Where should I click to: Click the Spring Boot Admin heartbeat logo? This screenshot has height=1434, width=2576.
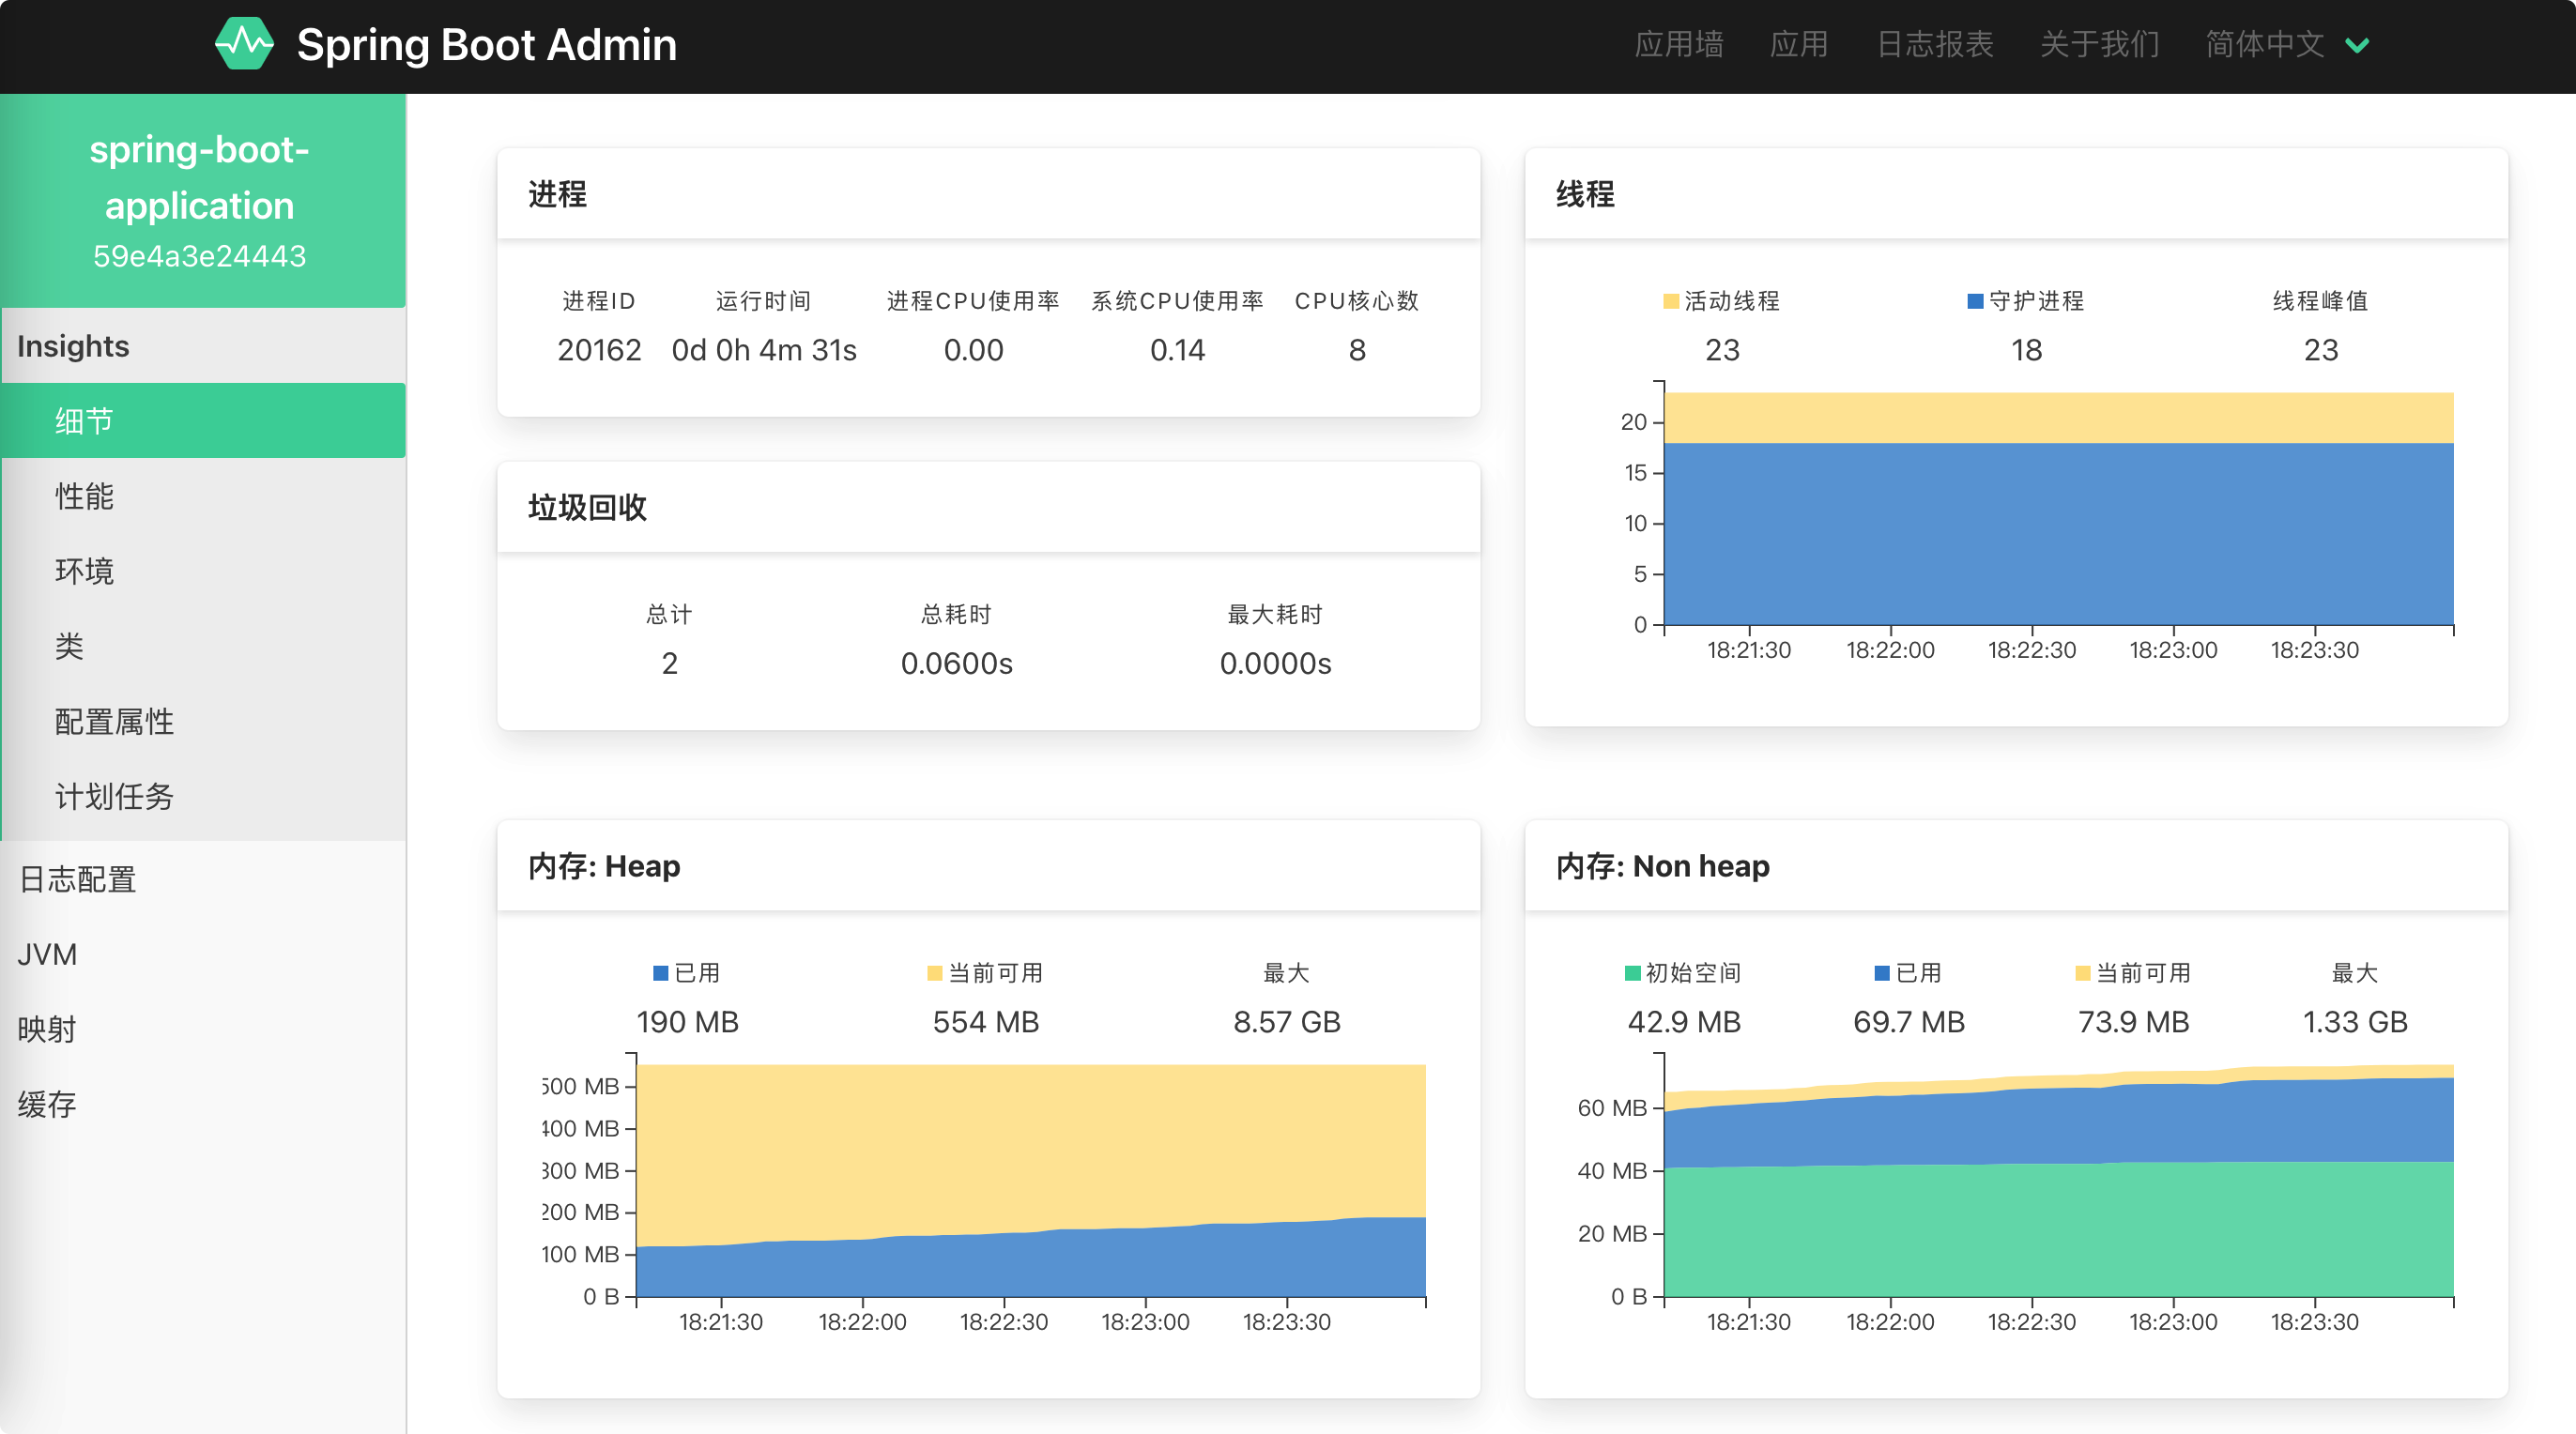pyautogui.click(x=244, y=44)
